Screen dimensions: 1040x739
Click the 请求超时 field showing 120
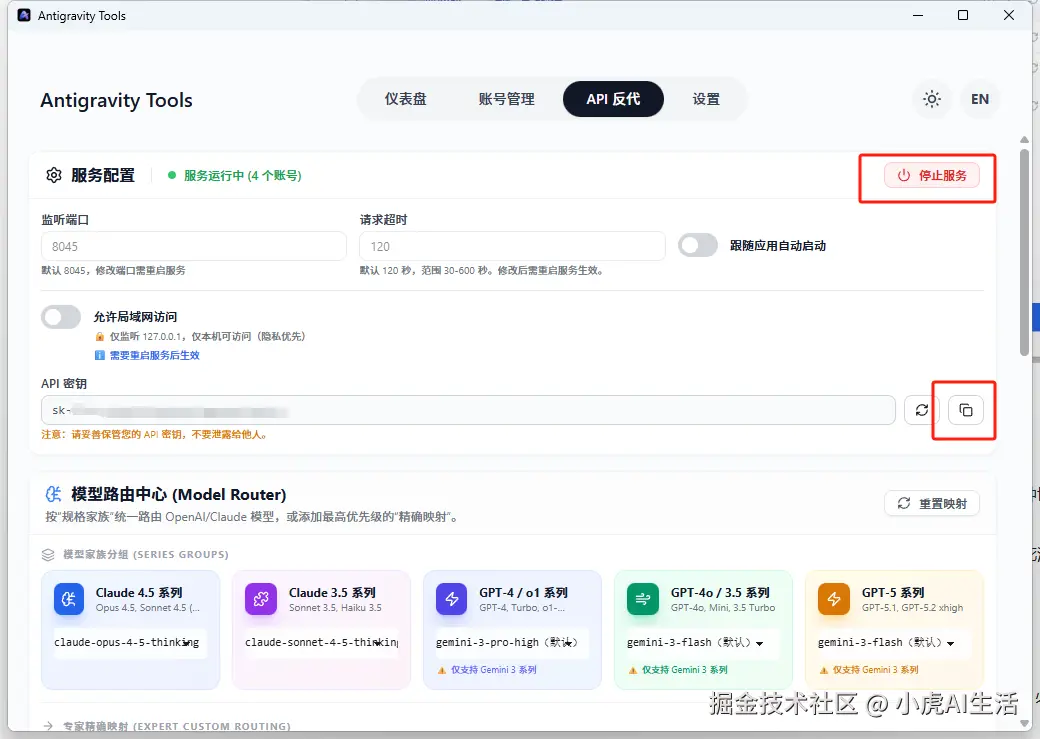512,246
